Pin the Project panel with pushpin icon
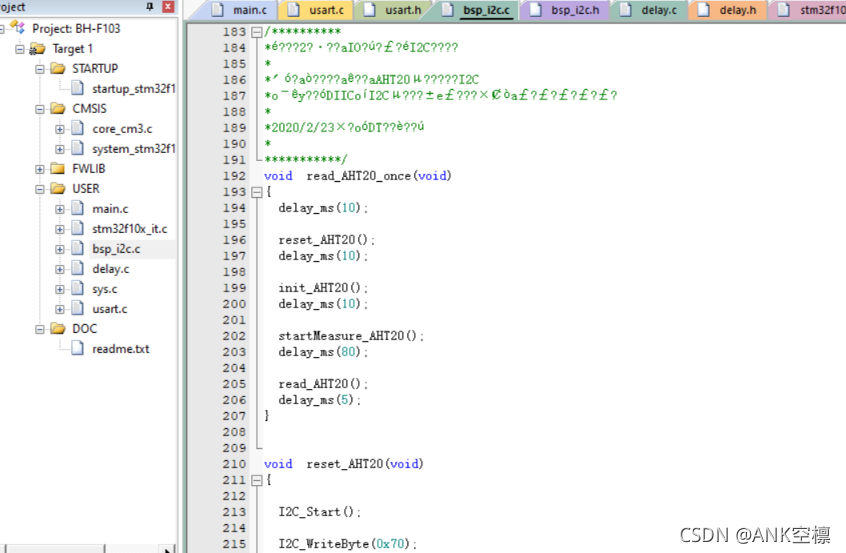Viewport: 846px width, 553px height. pos(150,6)
